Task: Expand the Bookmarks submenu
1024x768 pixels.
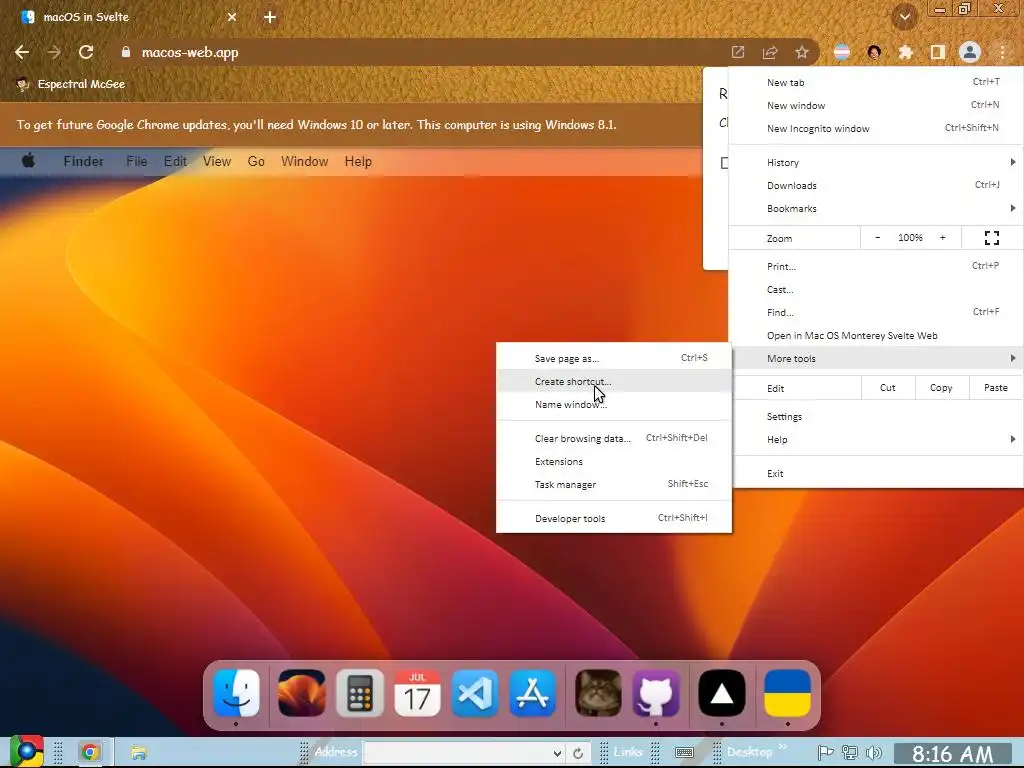Action: pos(876,208)
